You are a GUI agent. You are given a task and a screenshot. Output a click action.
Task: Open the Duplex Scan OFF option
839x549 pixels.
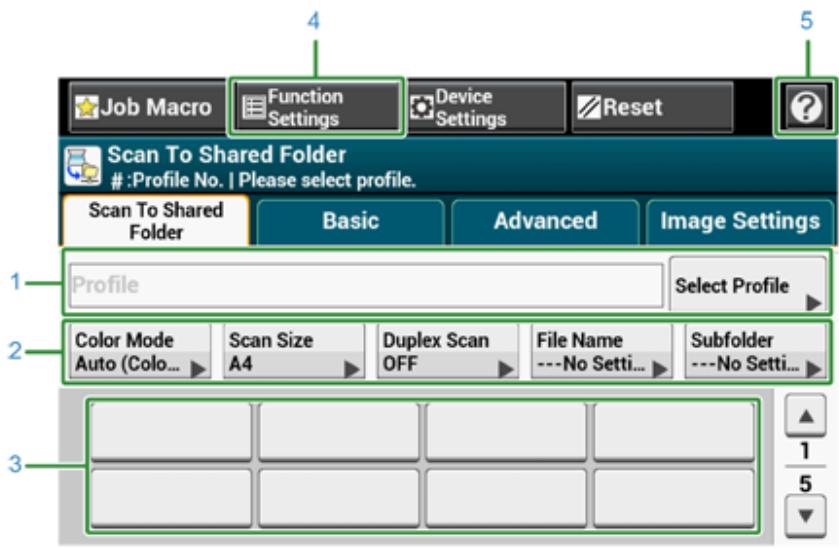(449, 352)
